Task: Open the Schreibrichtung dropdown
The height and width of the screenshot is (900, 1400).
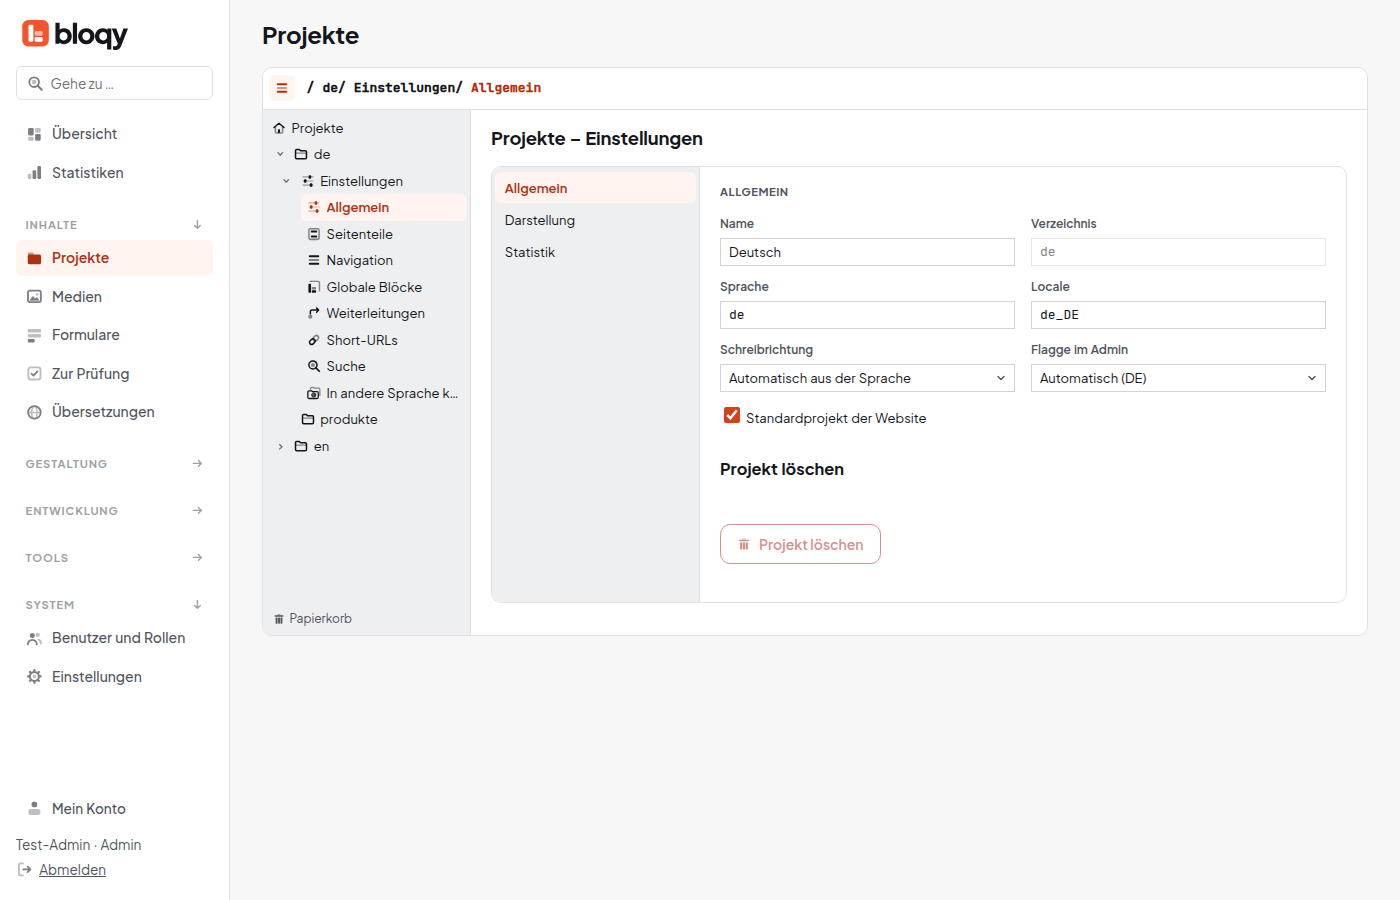Action: [x=867, y=378]
